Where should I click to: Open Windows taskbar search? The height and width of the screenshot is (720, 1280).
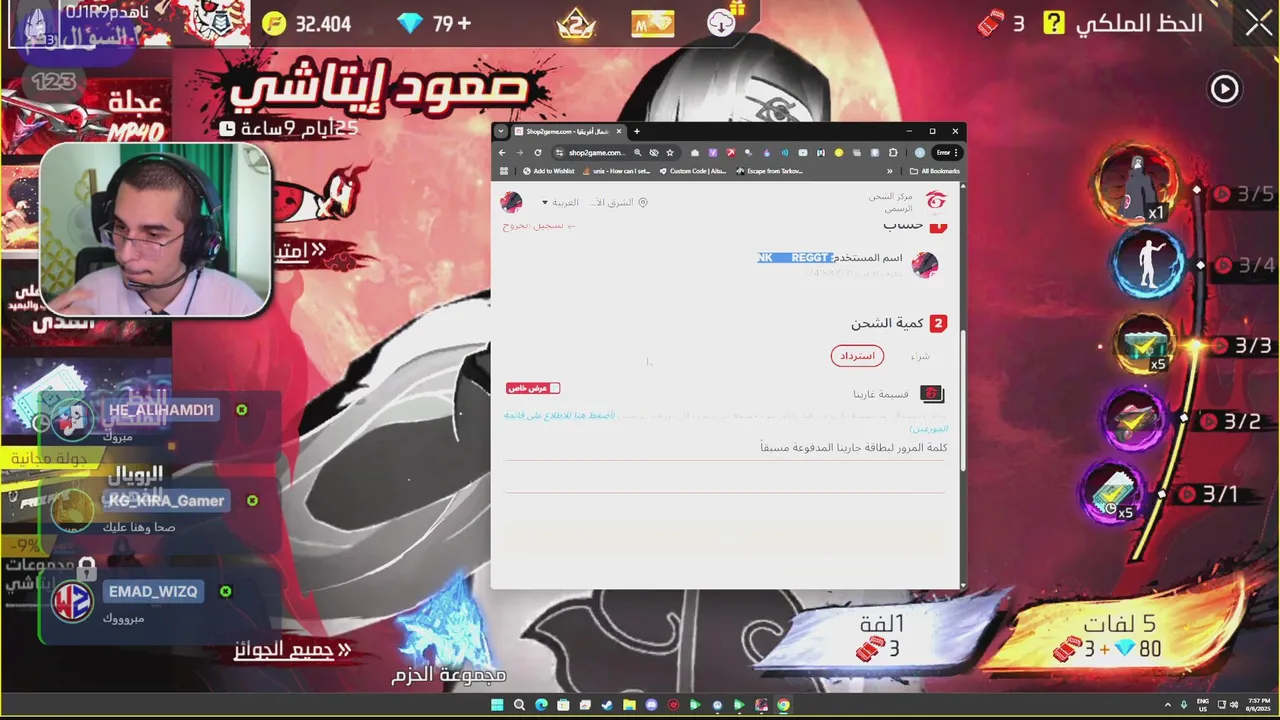(519, 705)
